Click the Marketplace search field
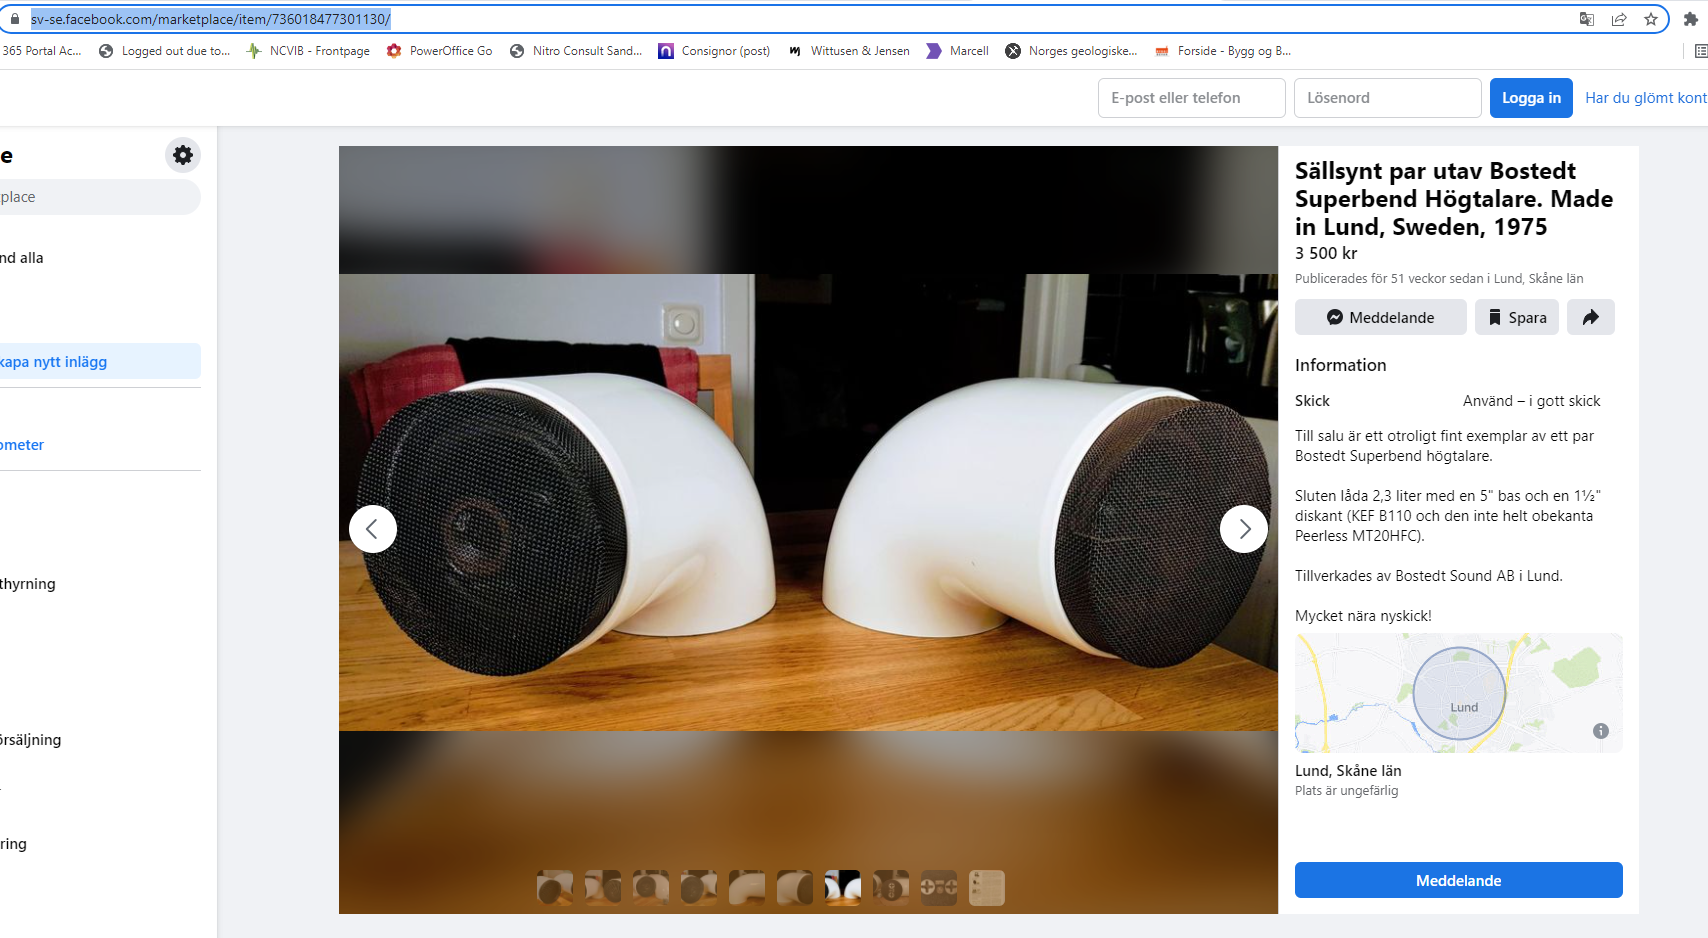Screen dimensions: 1708x938 click(100, 197)
